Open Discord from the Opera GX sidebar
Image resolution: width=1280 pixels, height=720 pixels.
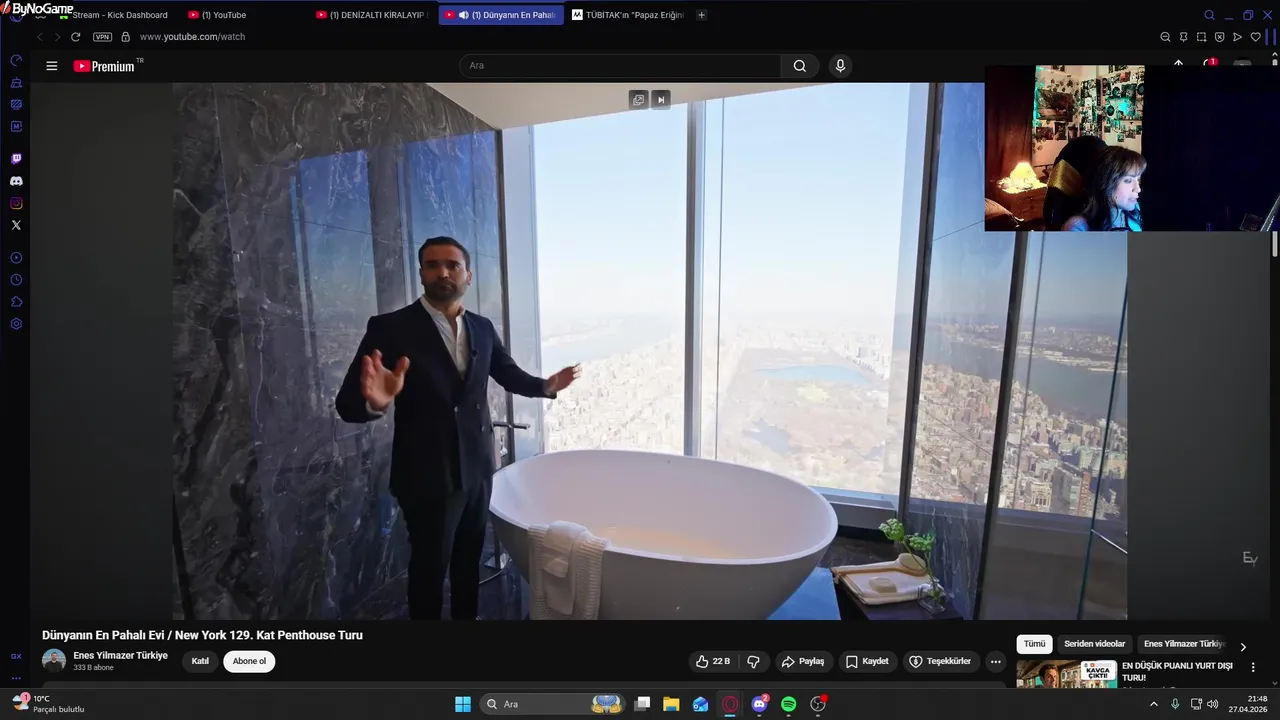[16, 181]
